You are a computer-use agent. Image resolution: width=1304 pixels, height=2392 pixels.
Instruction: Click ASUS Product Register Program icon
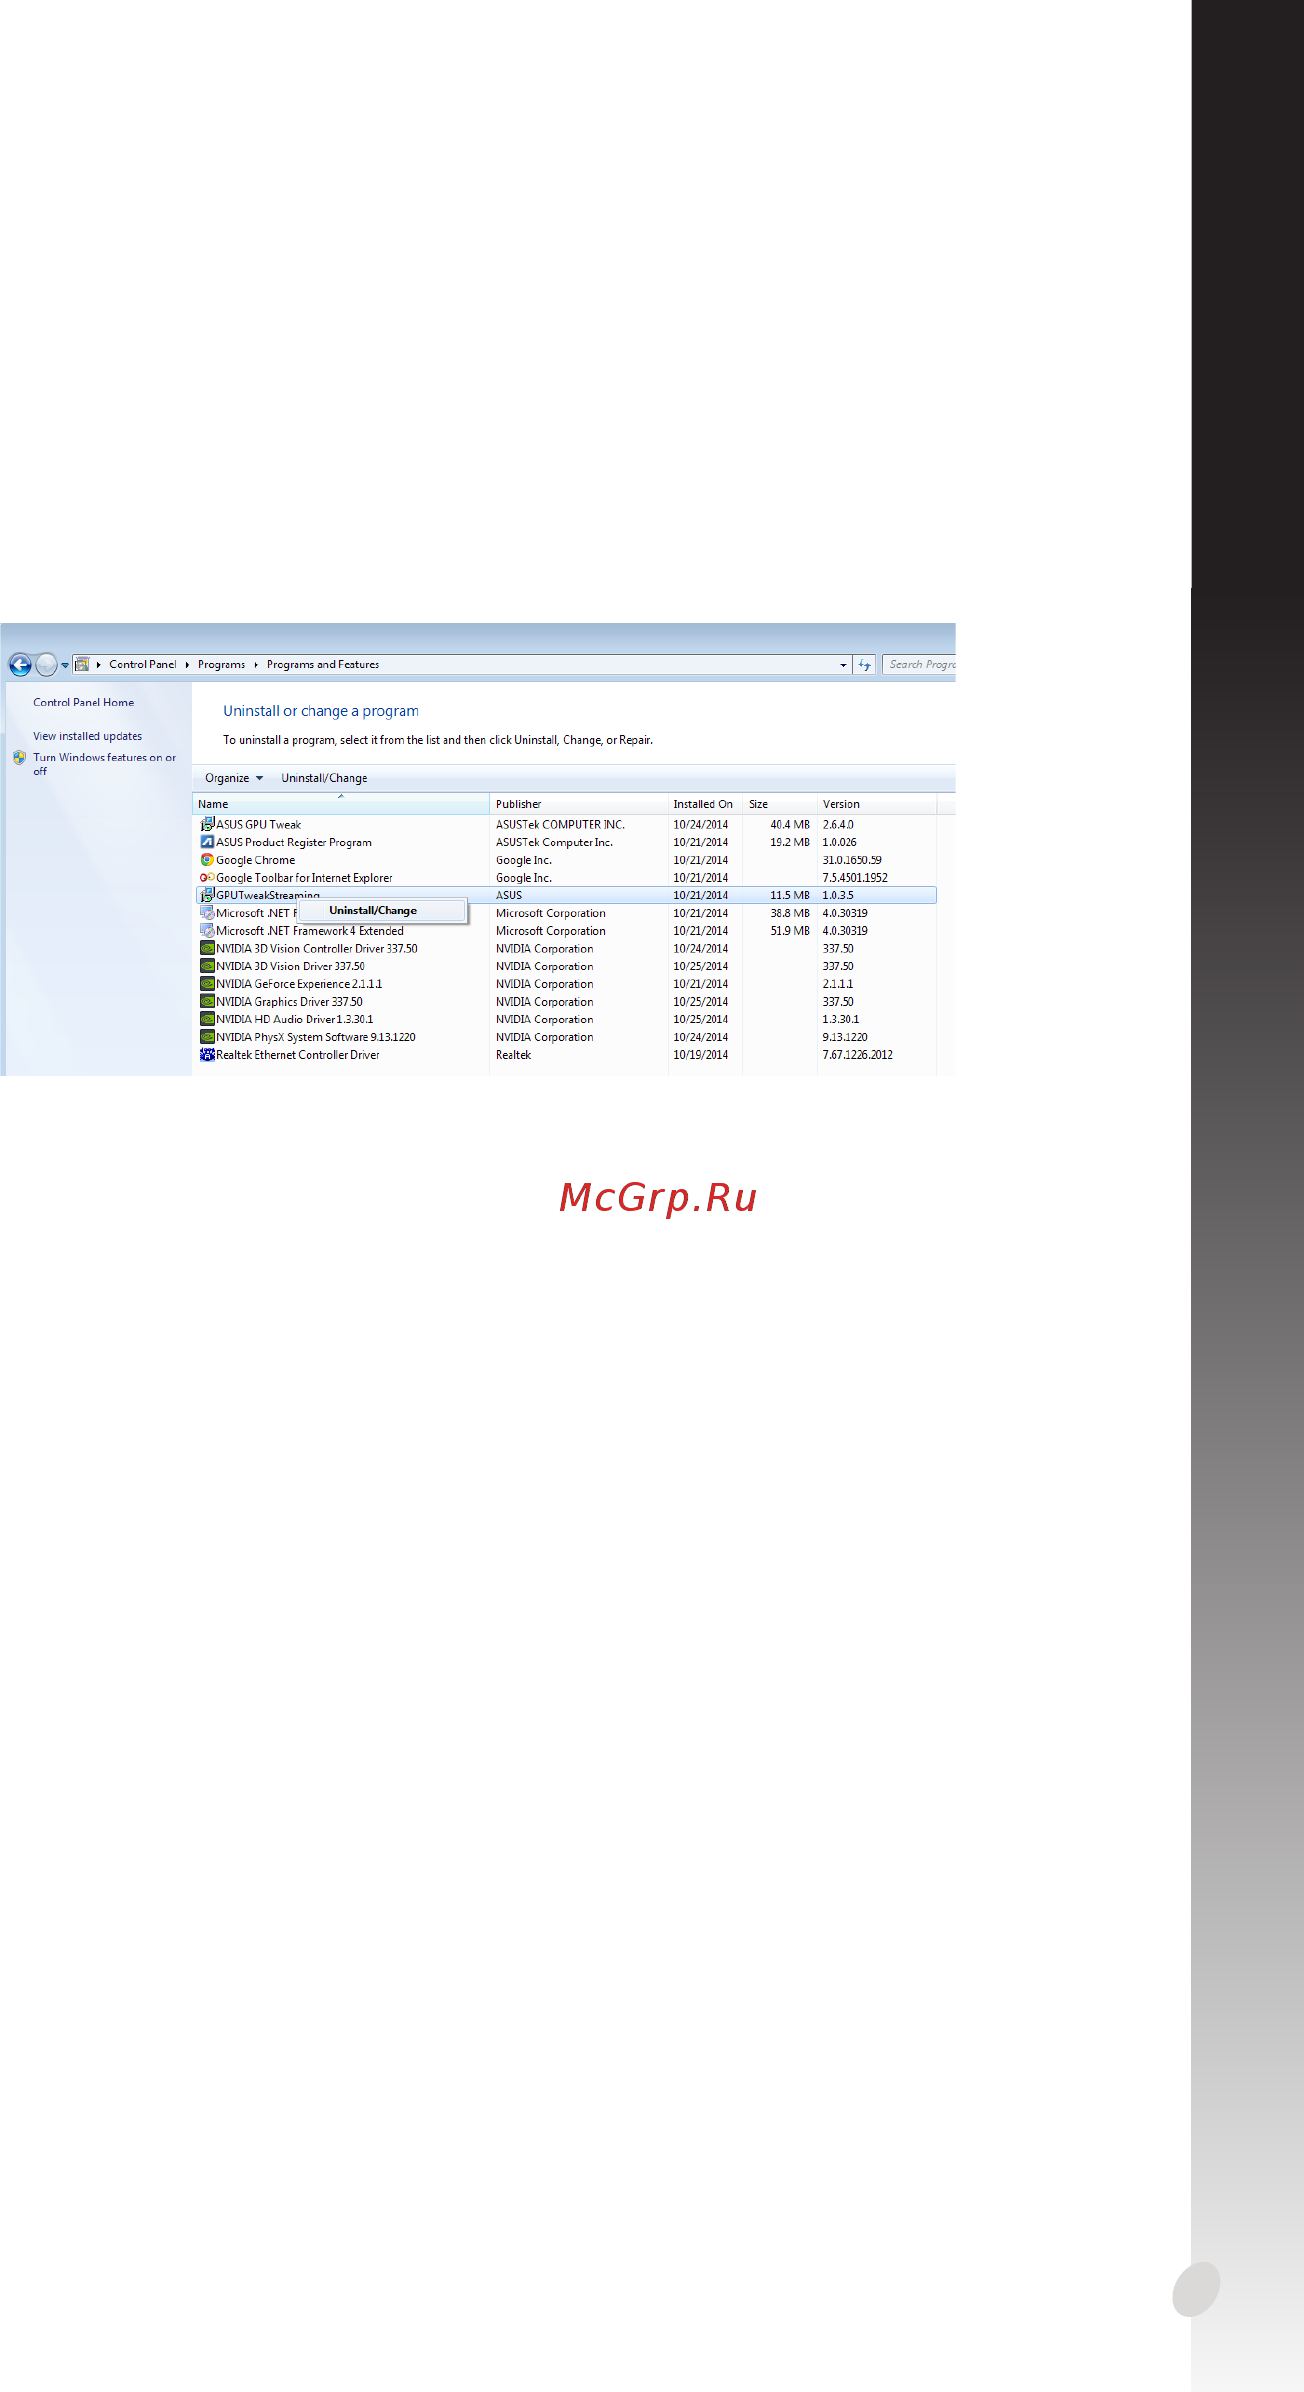(x=207, y=842)
